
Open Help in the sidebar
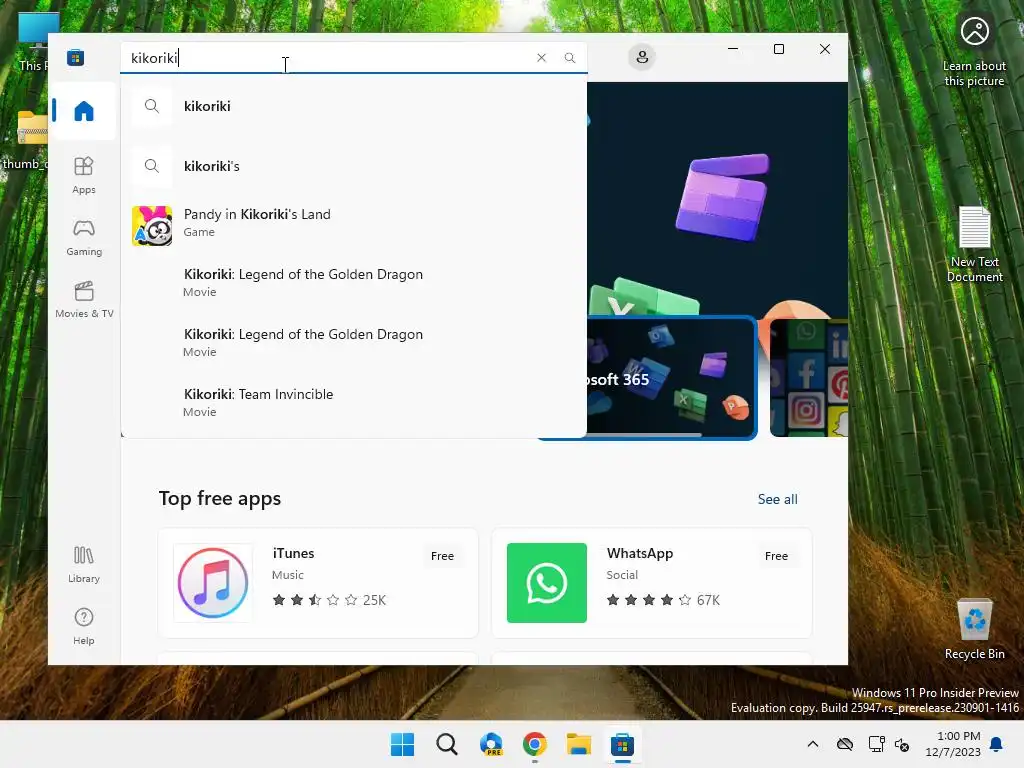click(x=84, y=626)
